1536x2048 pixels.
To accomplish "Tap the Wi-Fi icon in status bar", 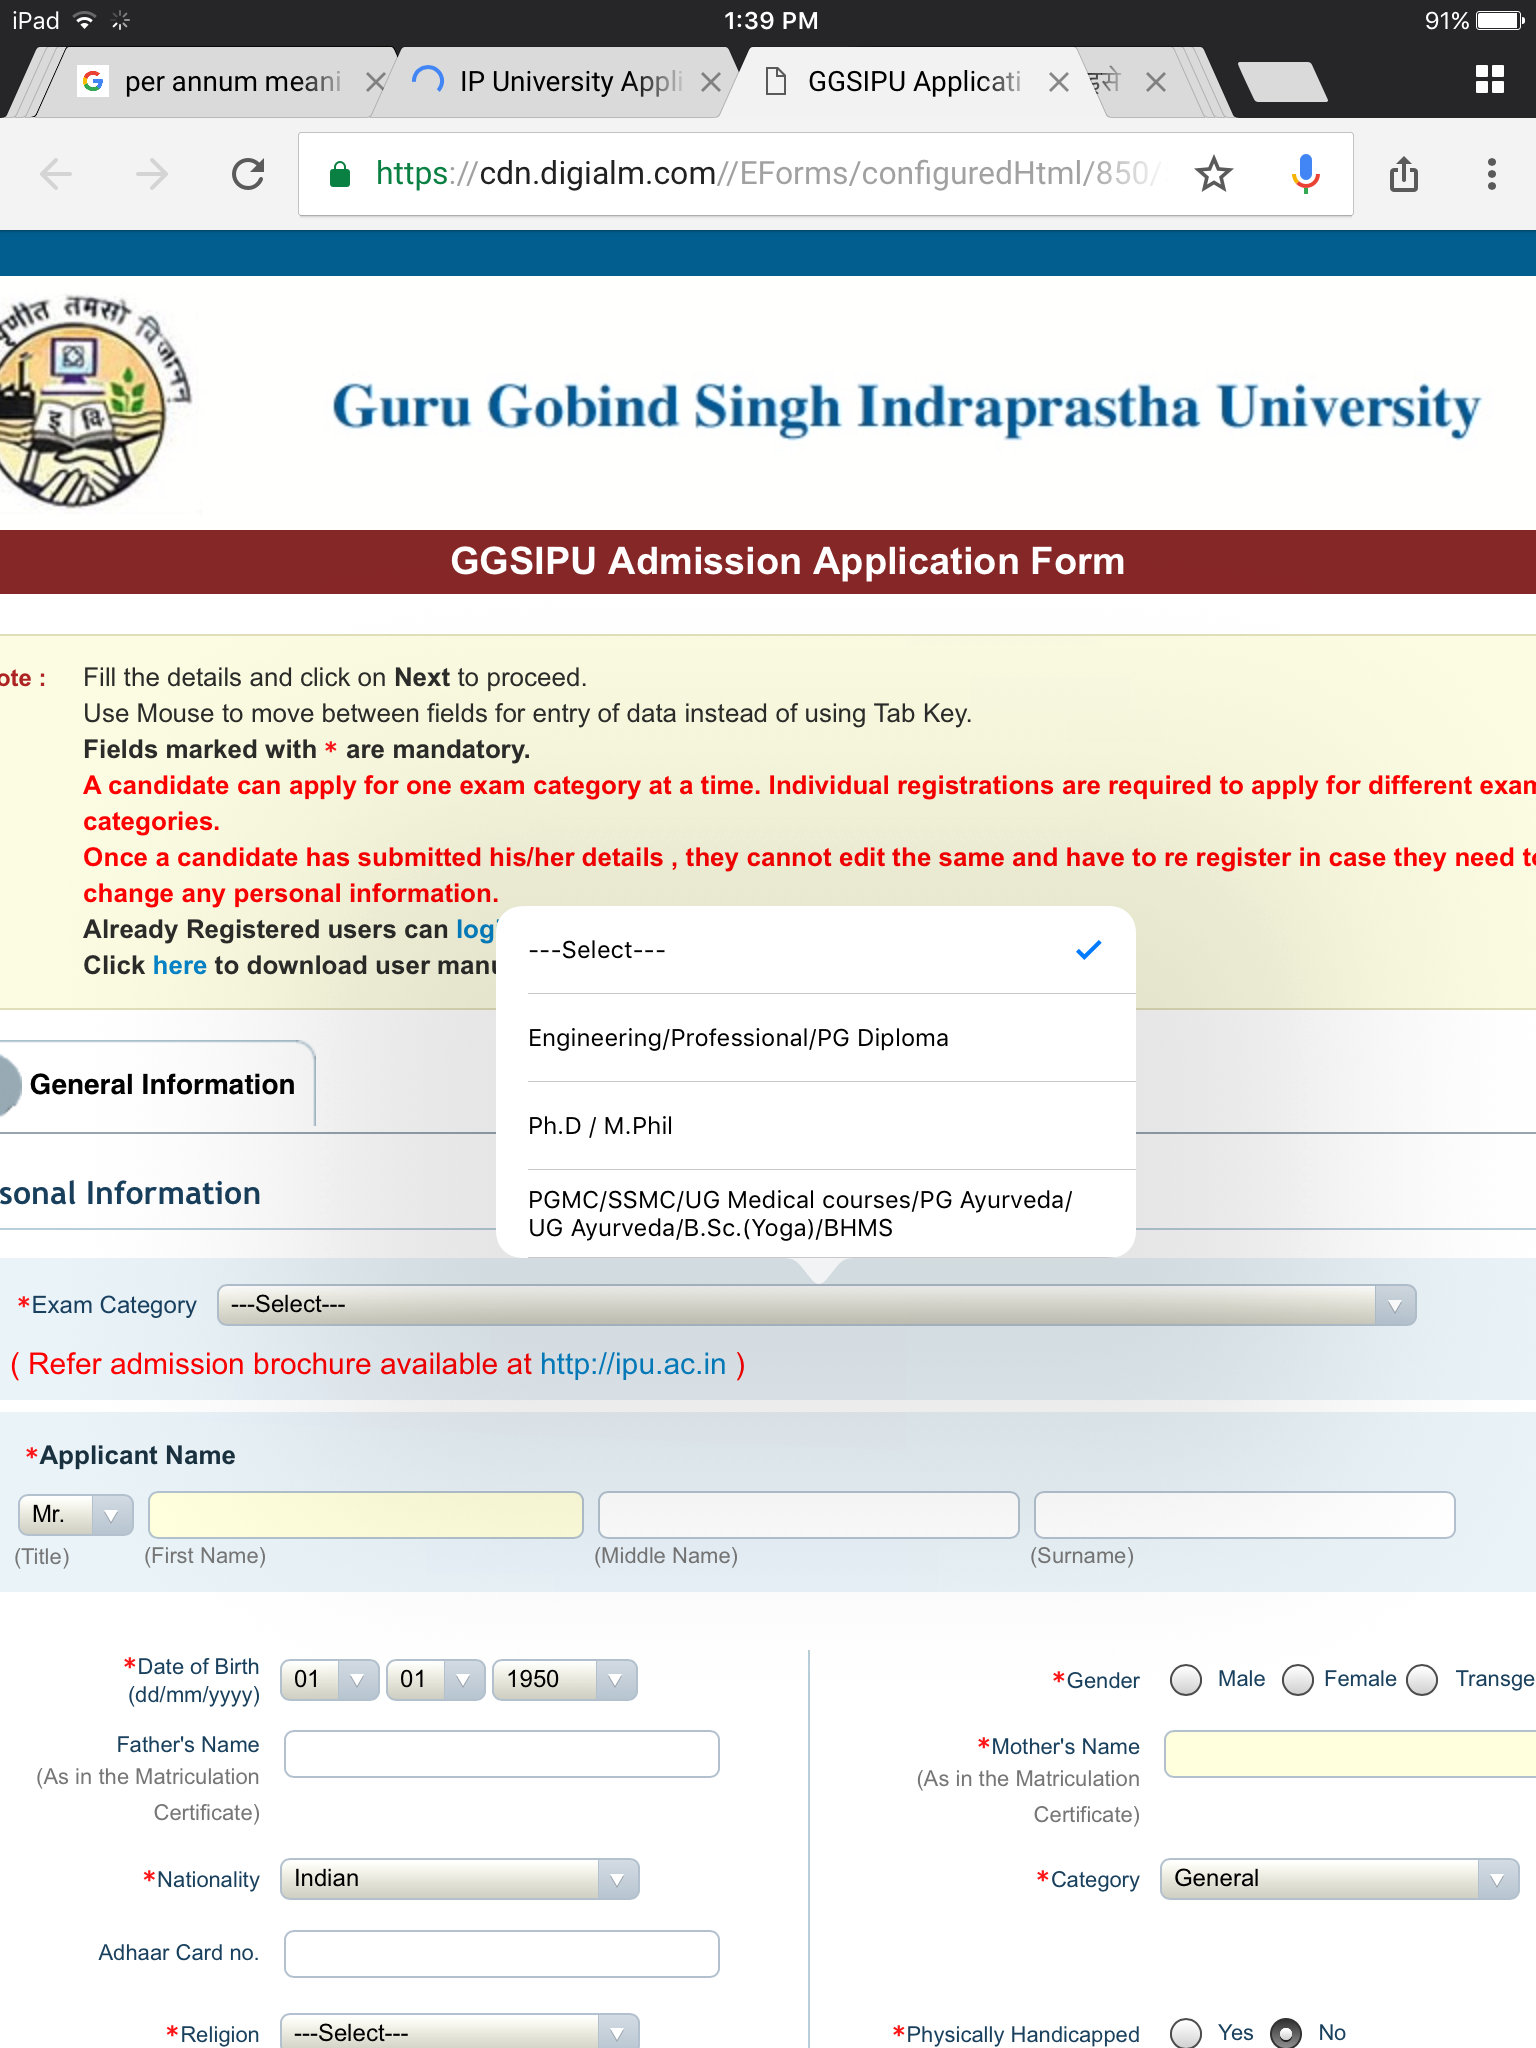I will (85, 20).
